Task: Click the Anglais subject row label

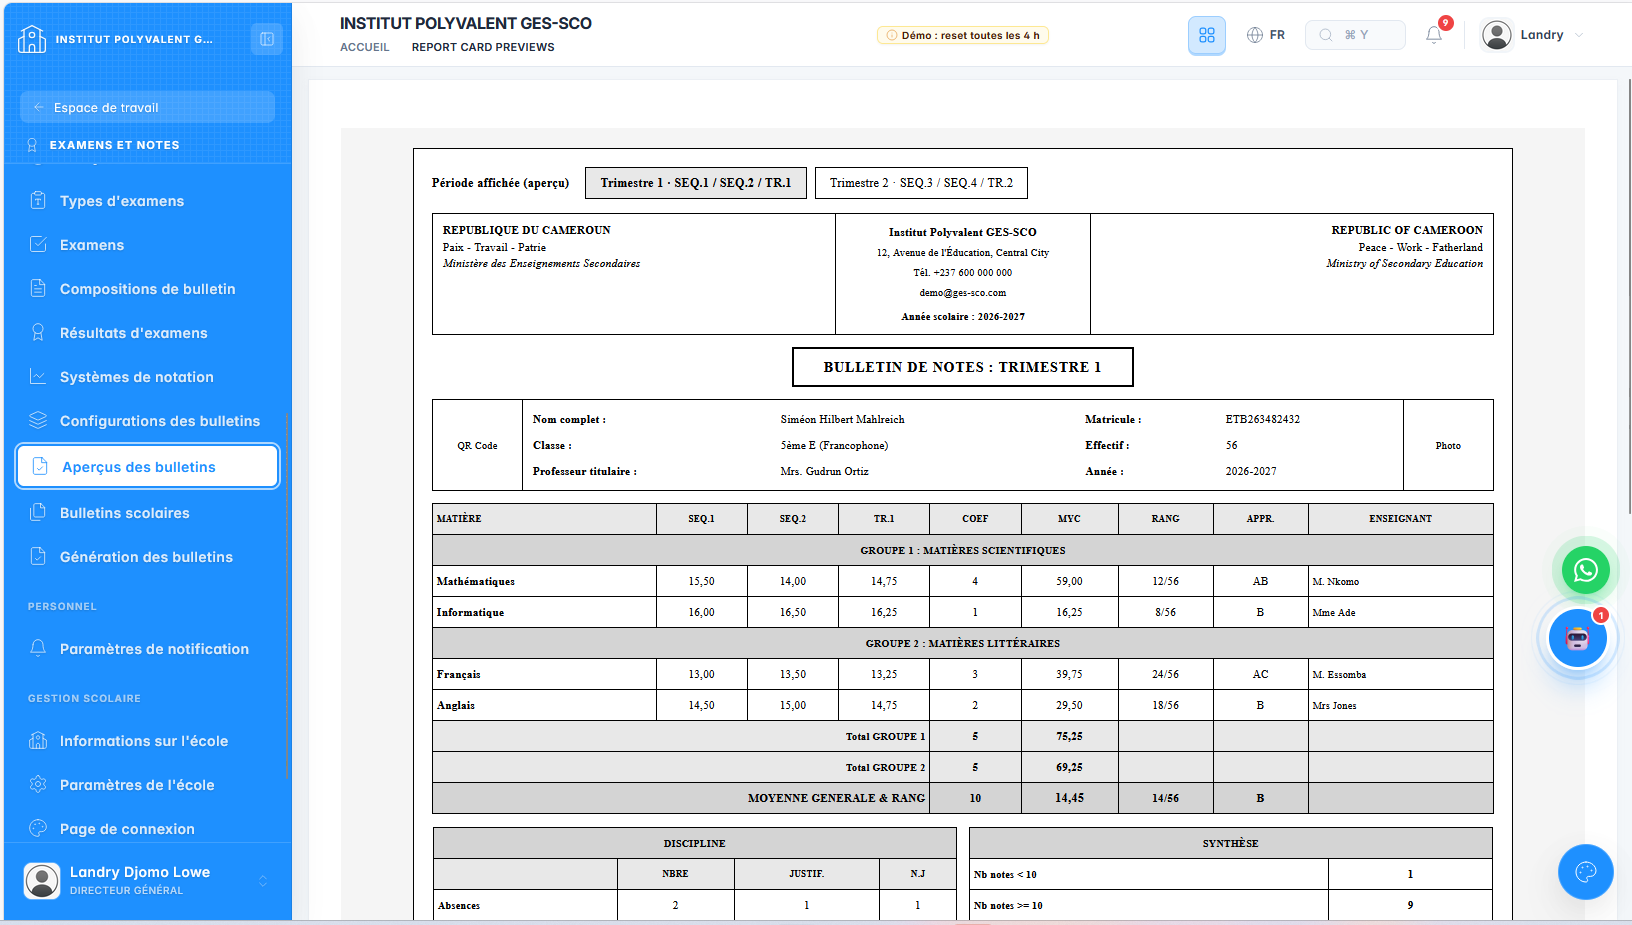Action: pyautogui.click(x=456, y=705)
